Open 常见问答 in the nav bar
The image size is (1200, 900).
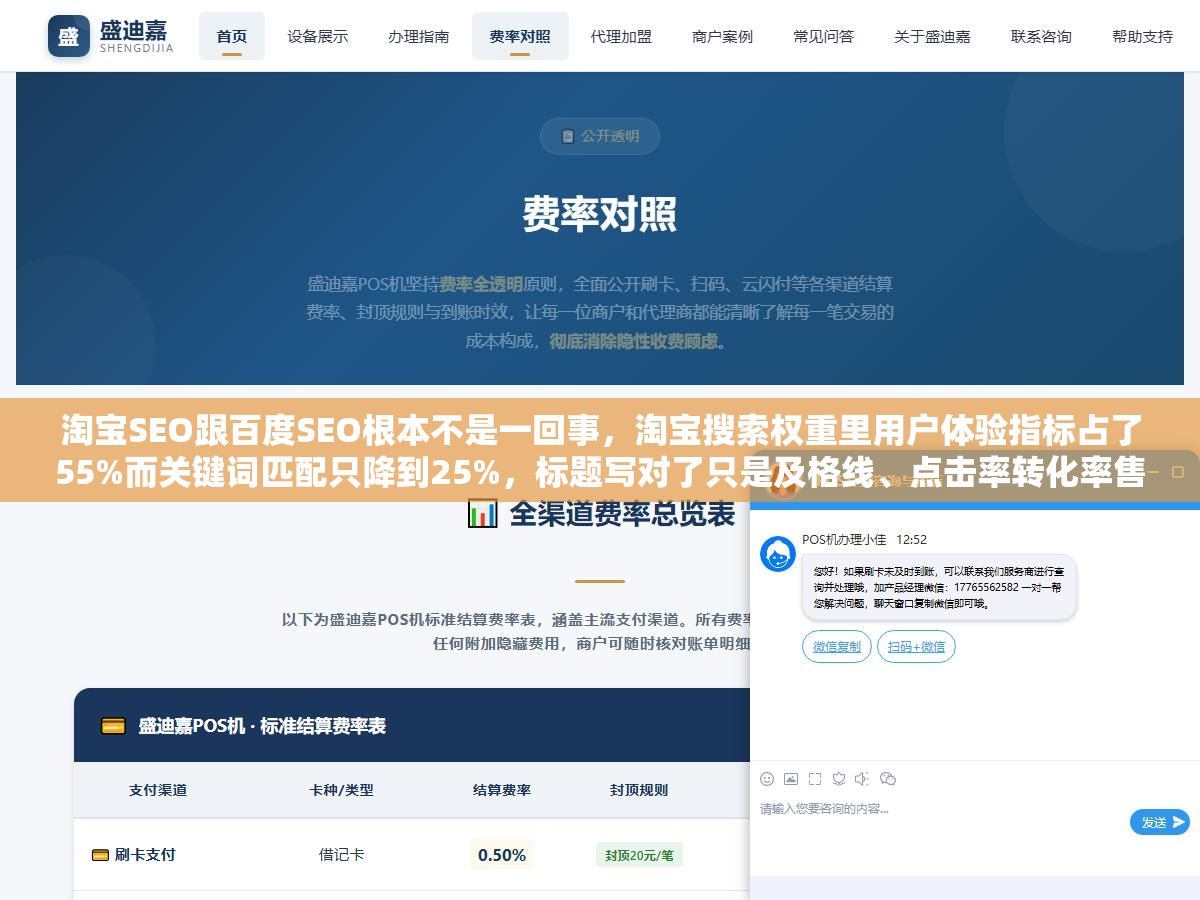(x=823, y=36)
